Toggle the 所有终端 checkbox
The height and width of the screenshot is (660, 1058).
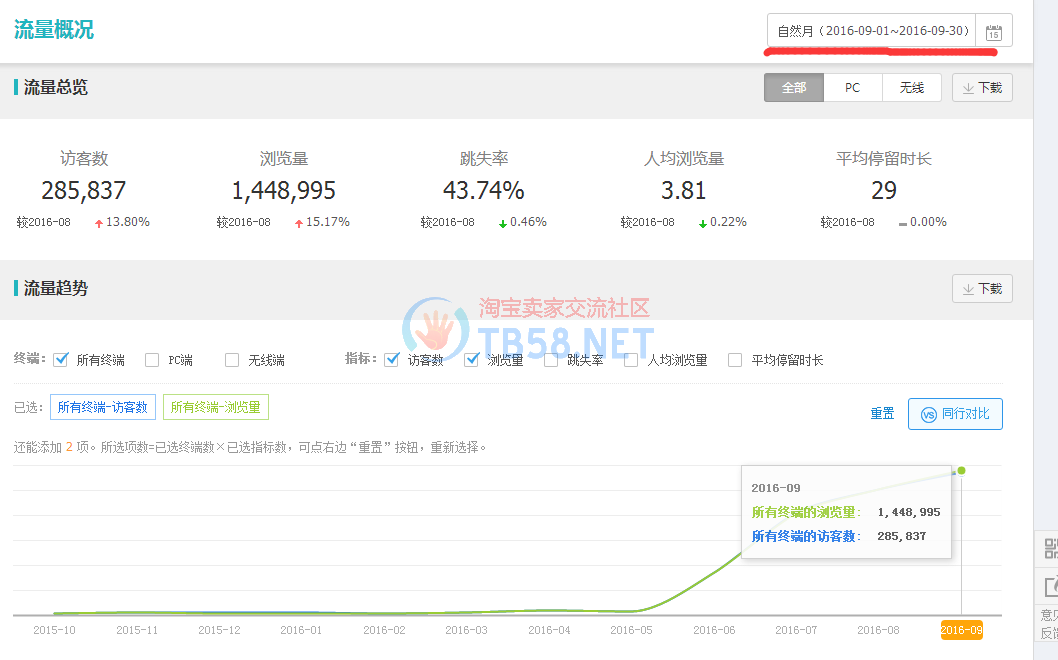(x=61, y=360)
